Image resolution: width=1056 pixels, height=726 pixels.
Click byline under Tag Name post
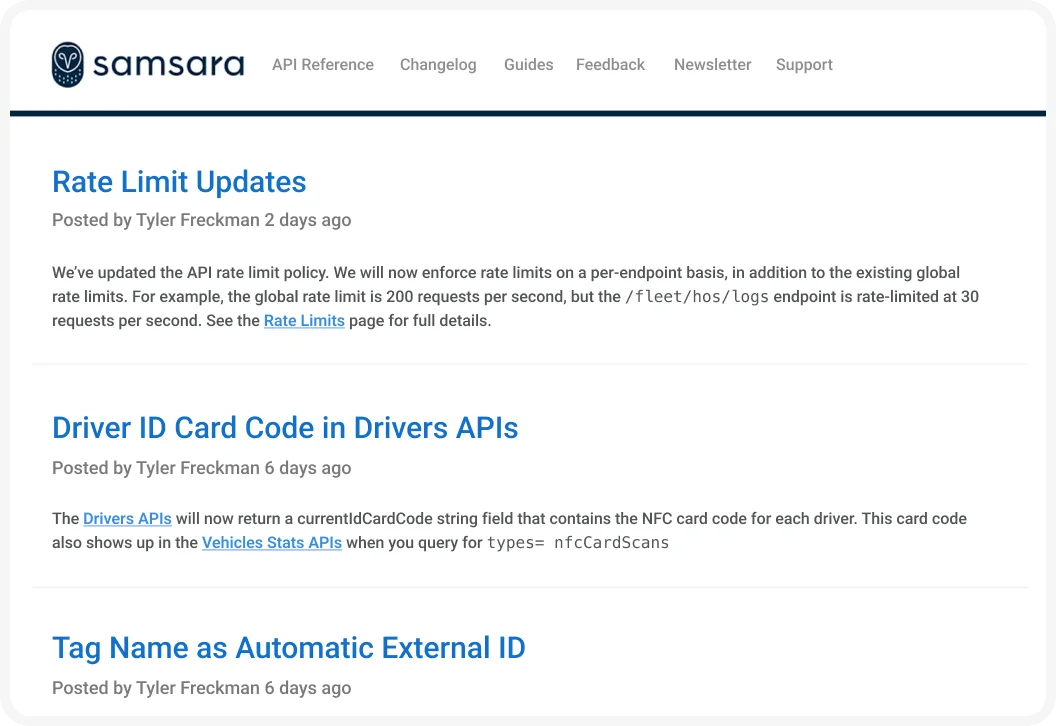tap(202, 688)
